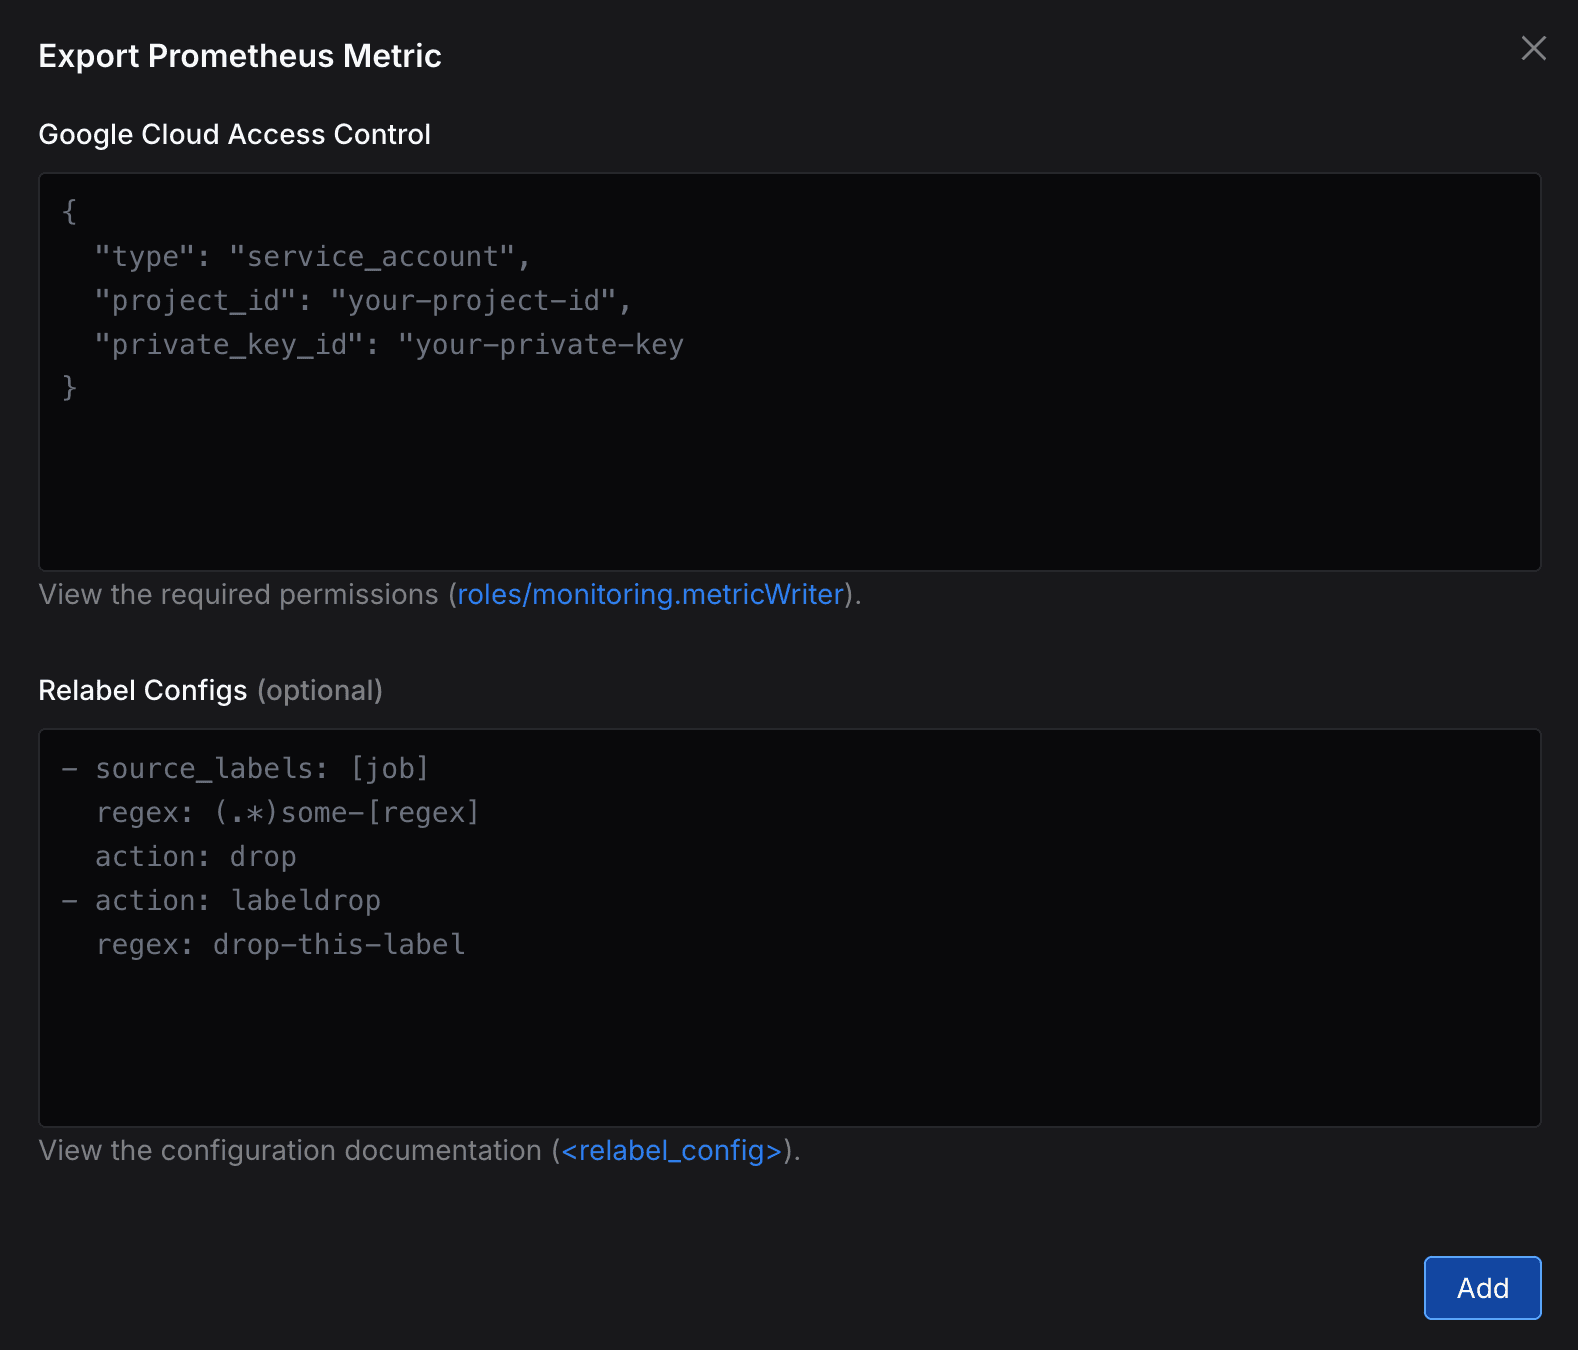1578x1350 pixels.
Task: Focus the Relabel Configs text area
Action: coord(789,928)
